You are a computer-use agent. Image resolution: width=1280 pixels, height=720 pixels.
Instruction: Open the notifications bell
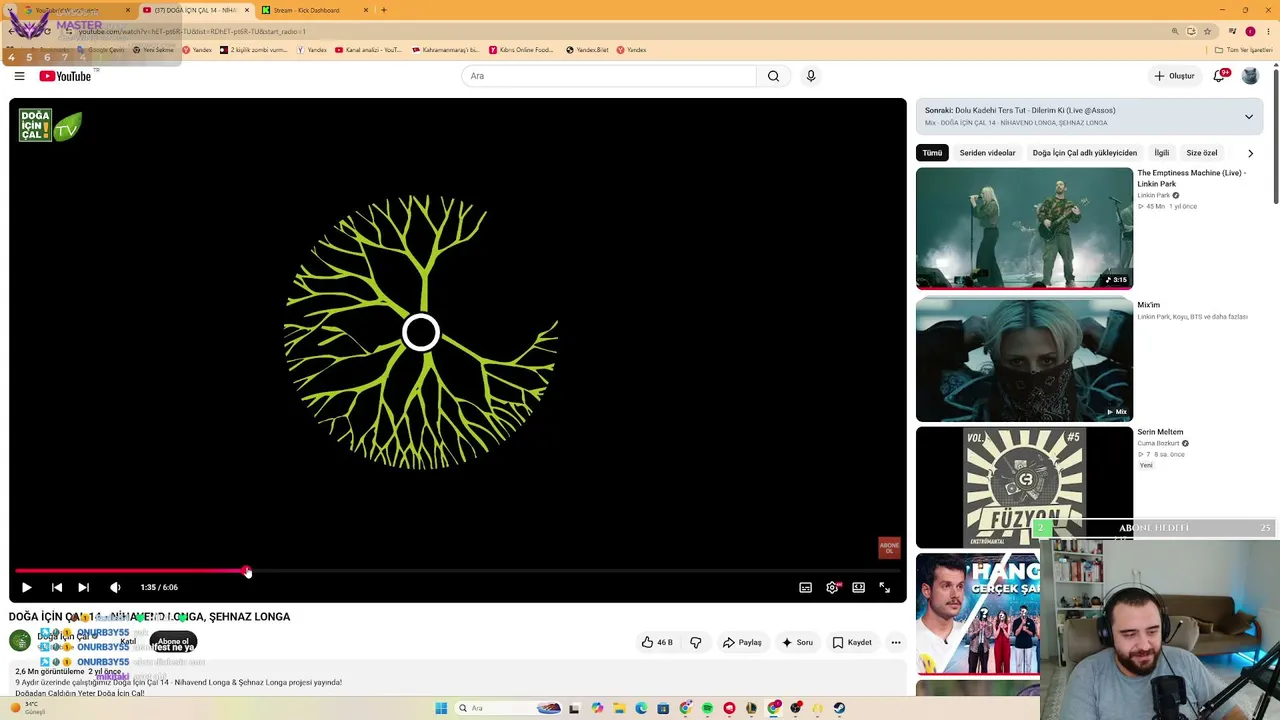pos(1219,76)
